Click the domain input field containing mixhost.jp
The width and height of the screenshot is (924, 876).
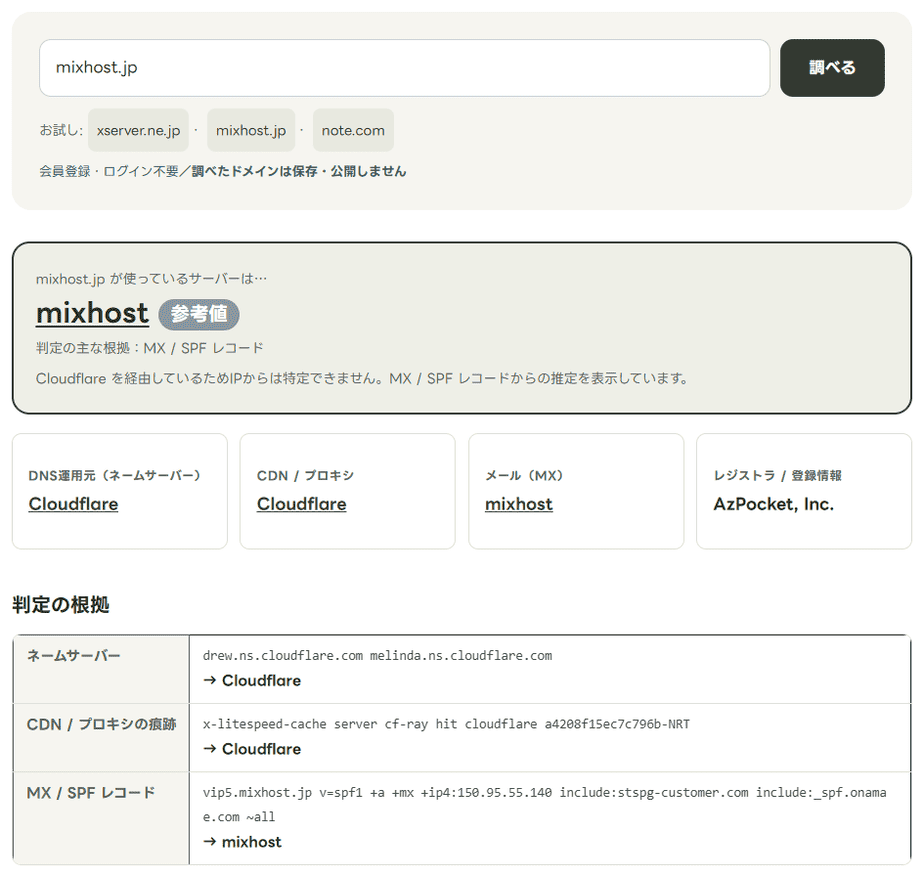[x=404, y=68]
